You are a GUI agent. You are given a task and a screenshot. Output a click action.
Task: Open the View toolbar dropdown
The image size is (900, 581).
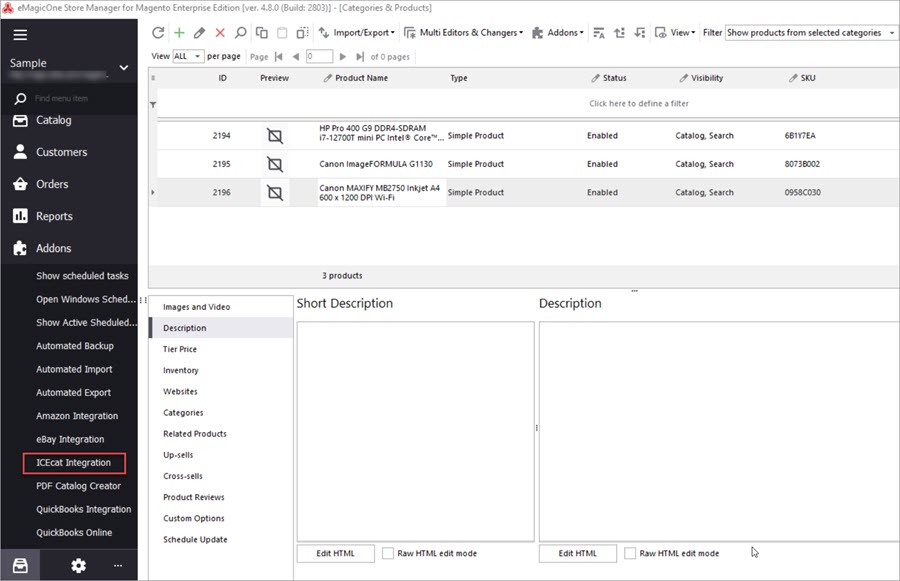(x=675, y=33)
